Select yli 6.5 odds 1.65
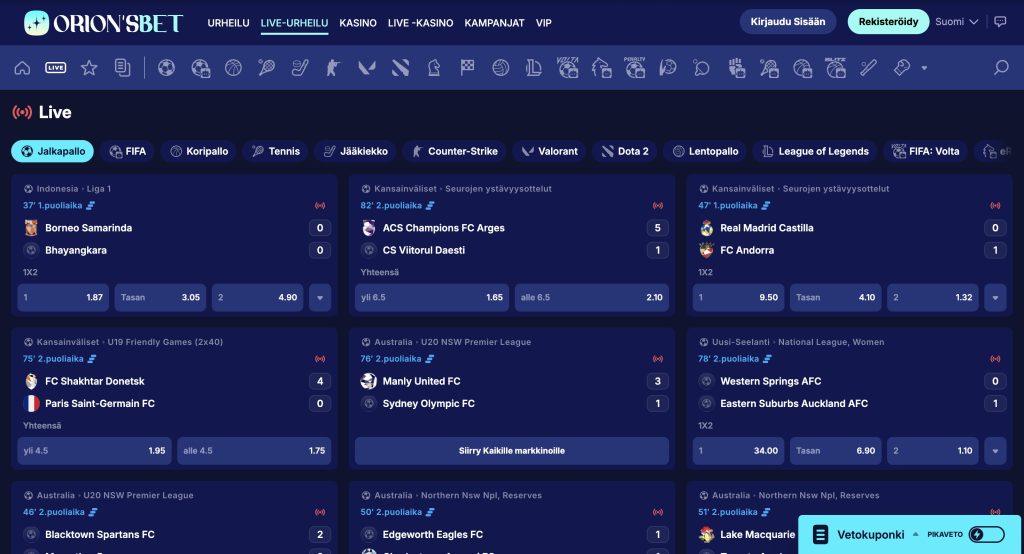This screenshot has height=554, width=1024. [432, 297]
